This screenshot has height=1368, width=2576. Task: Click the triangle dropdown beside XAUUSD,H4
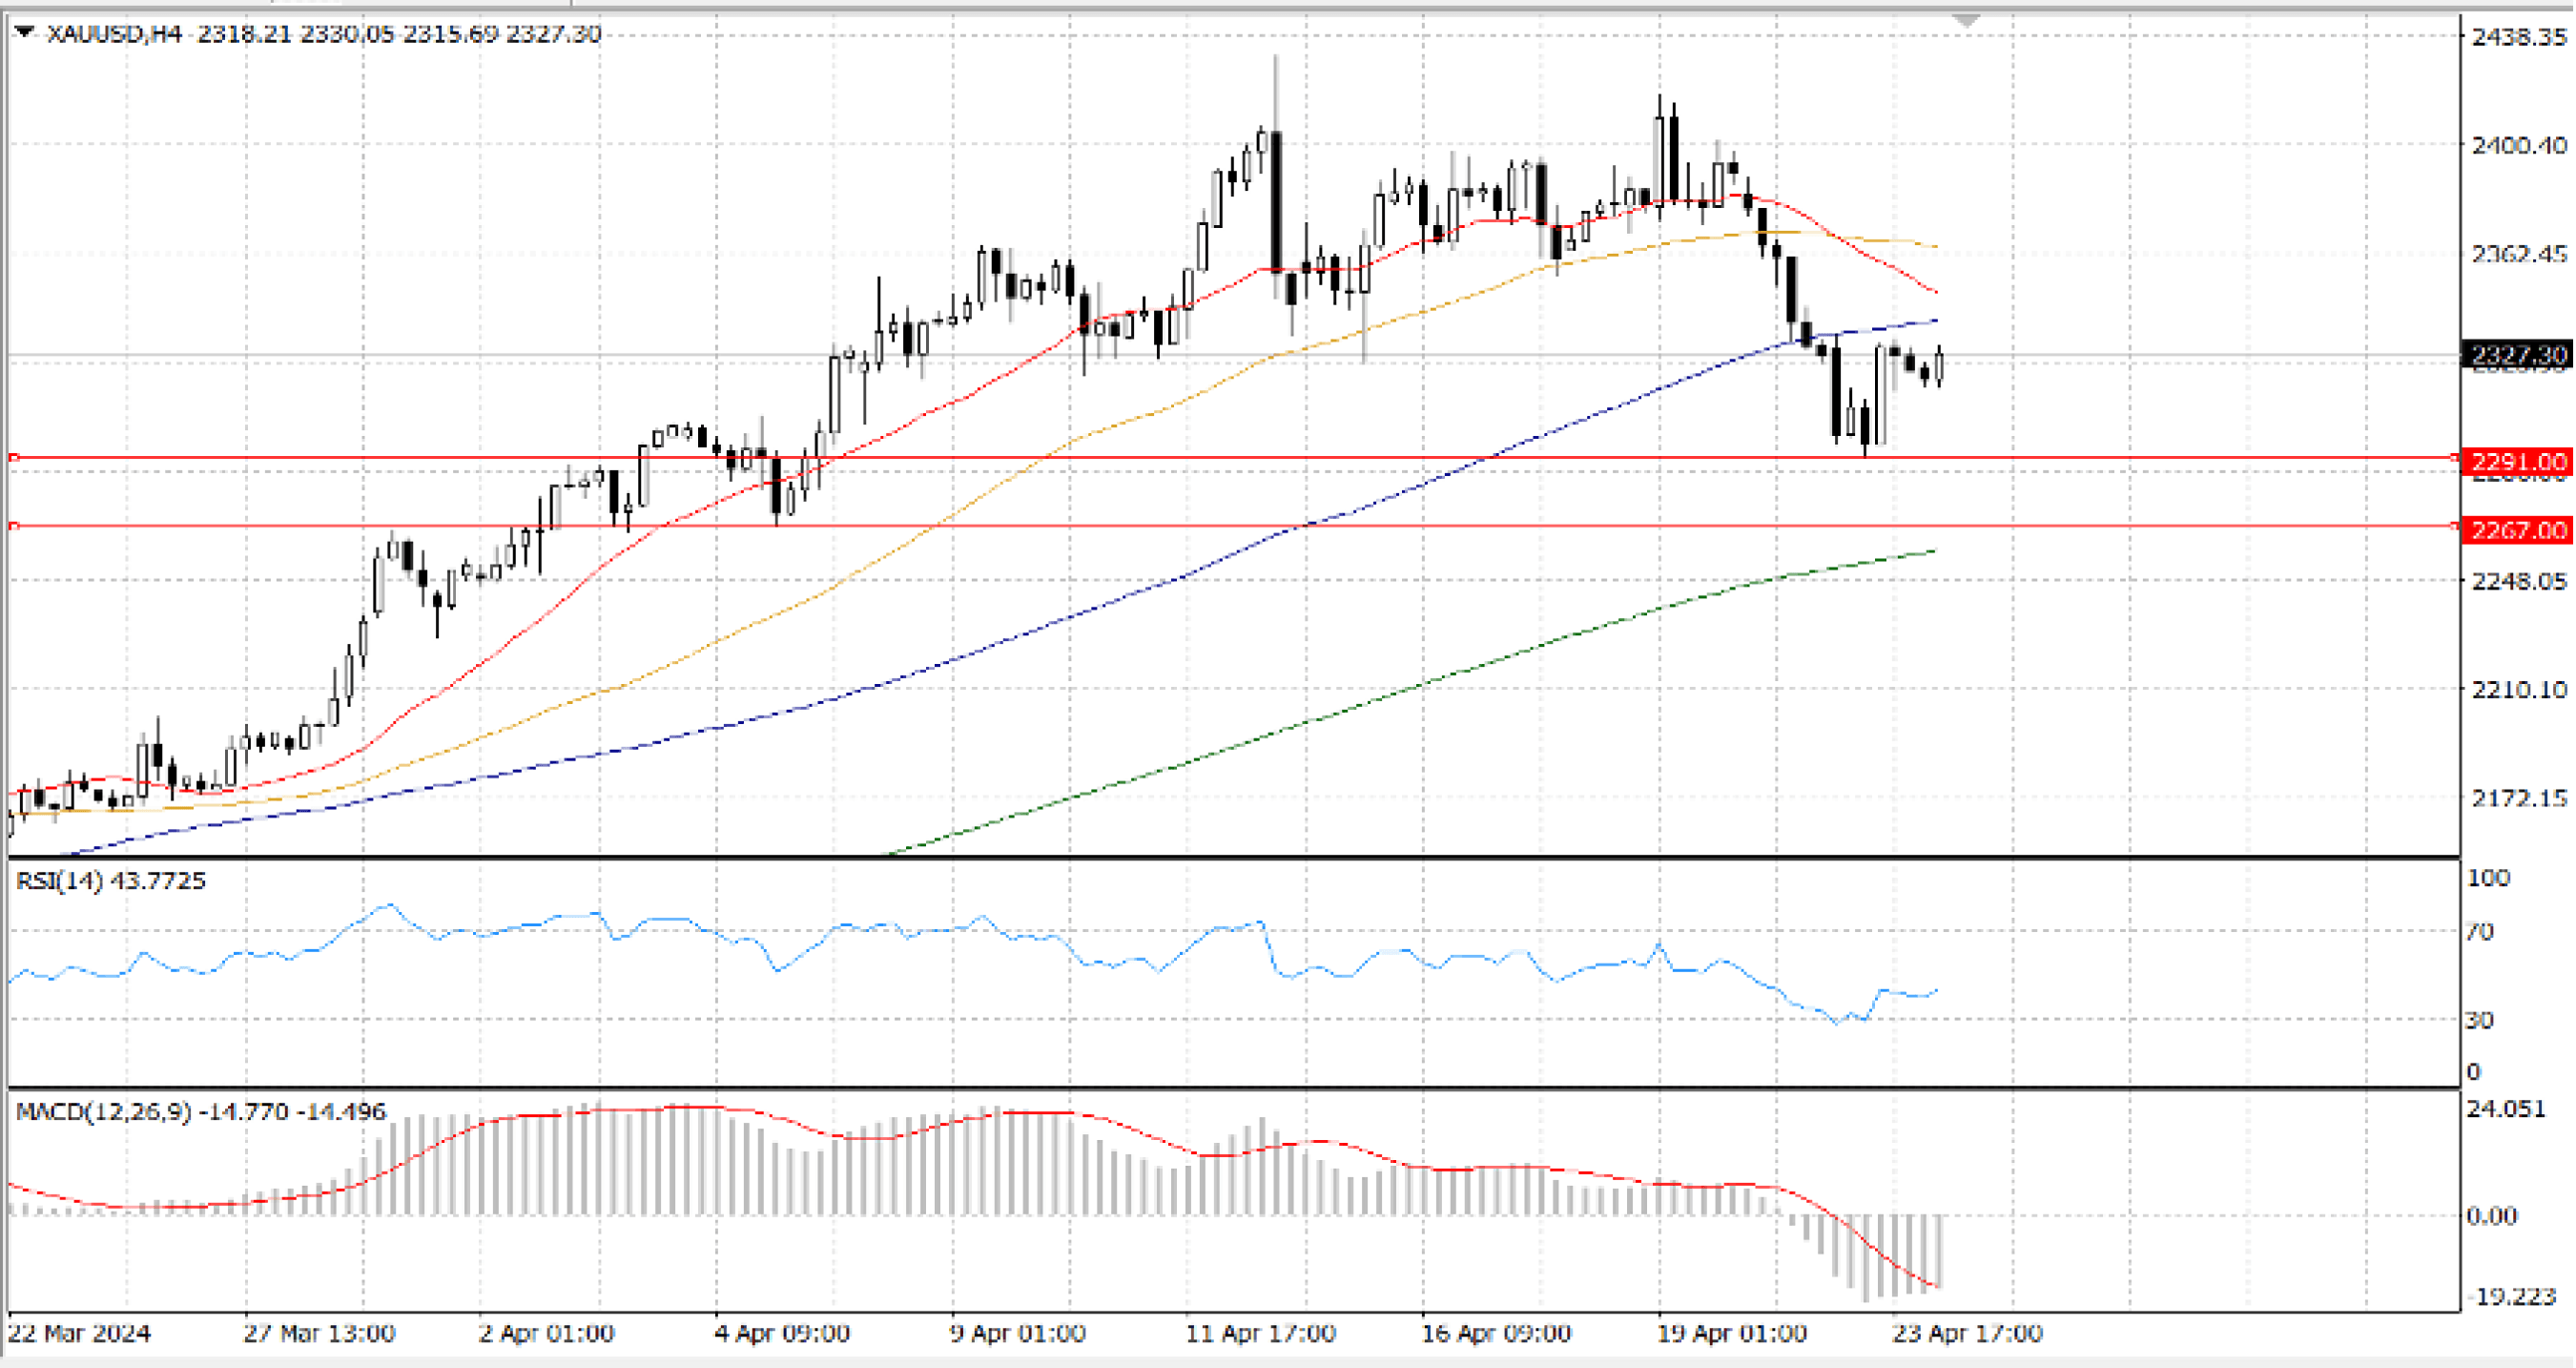point(25,33)
